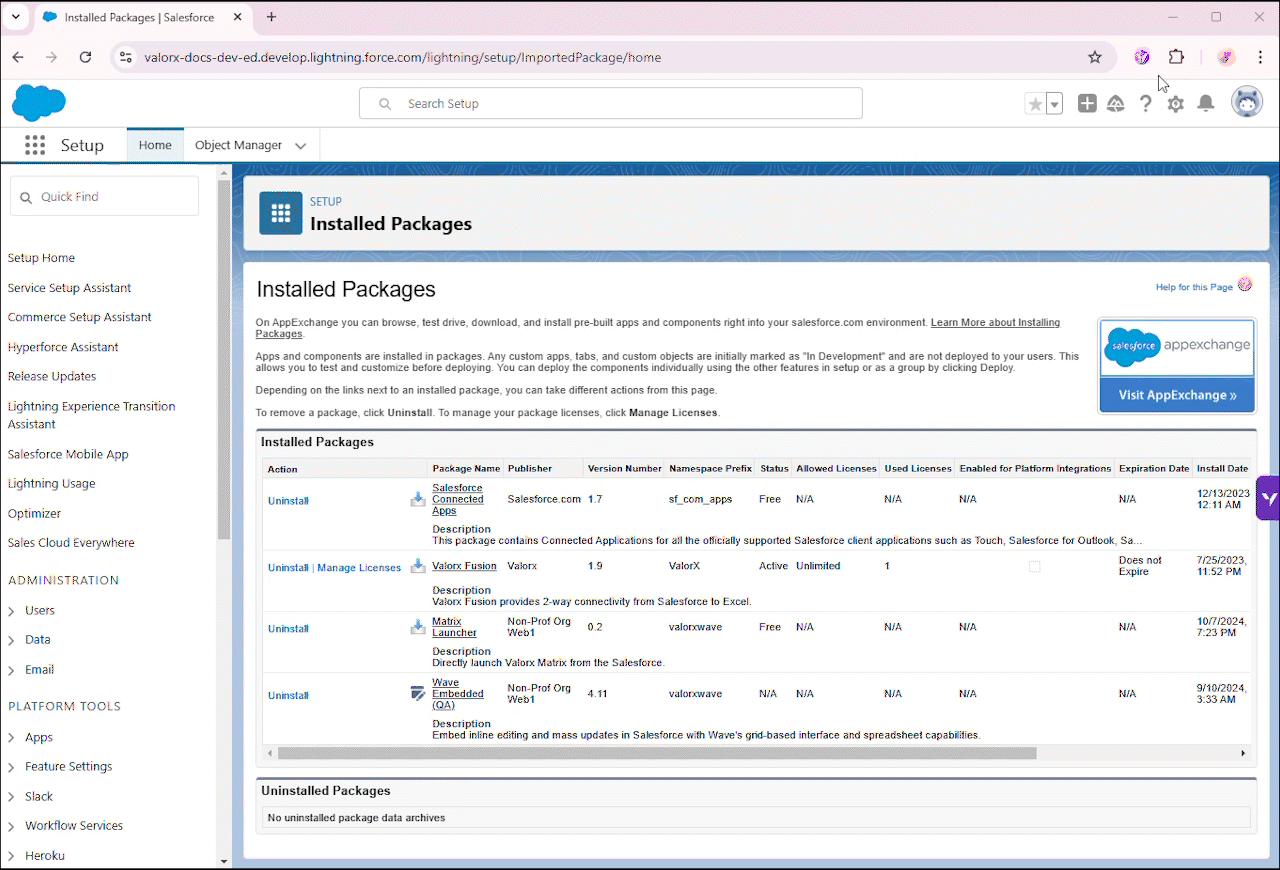Open the Chrome three-dot menu
The image size is (1280, 870).
pyautogui.click(x=1259, y=57)
